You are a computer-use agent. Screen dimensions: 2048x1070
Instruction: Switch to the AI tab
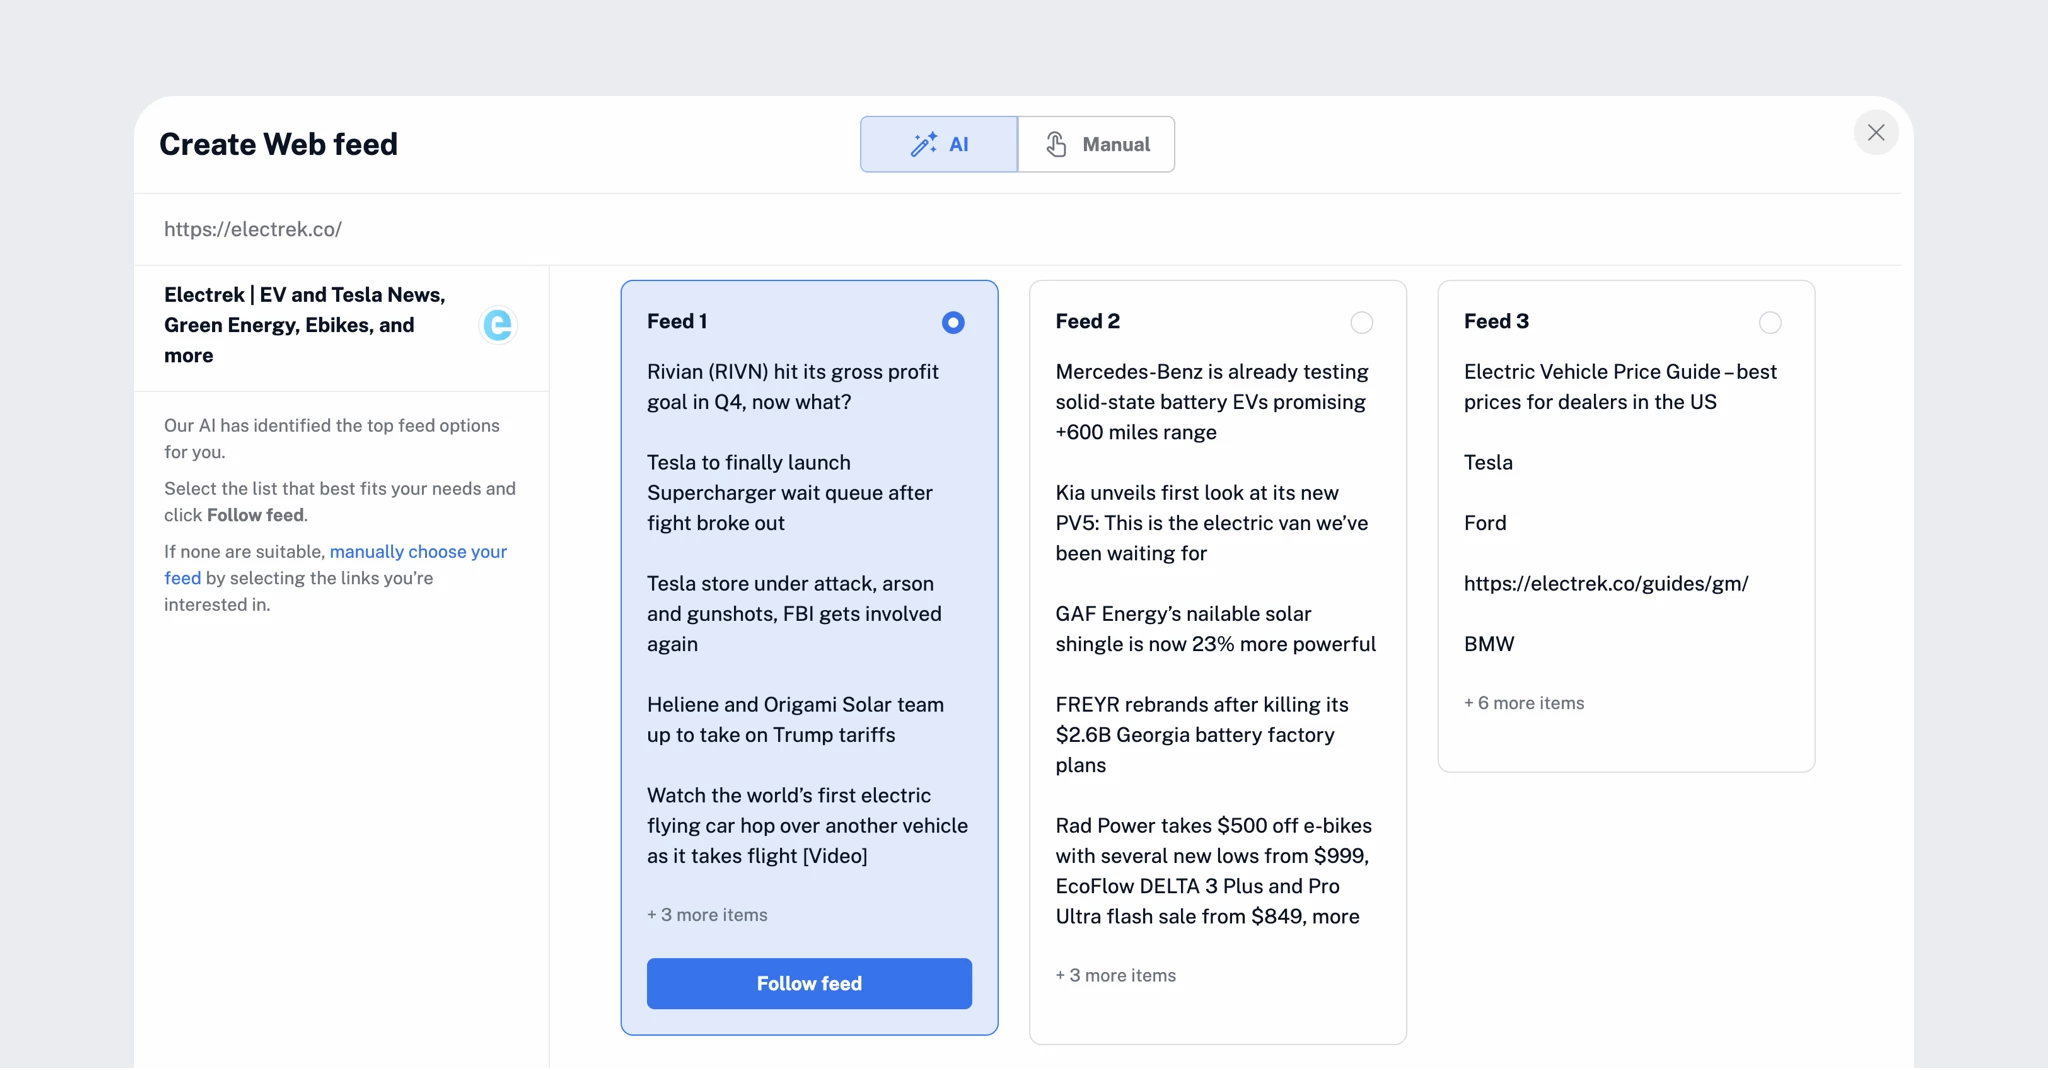tap(939, 144)
